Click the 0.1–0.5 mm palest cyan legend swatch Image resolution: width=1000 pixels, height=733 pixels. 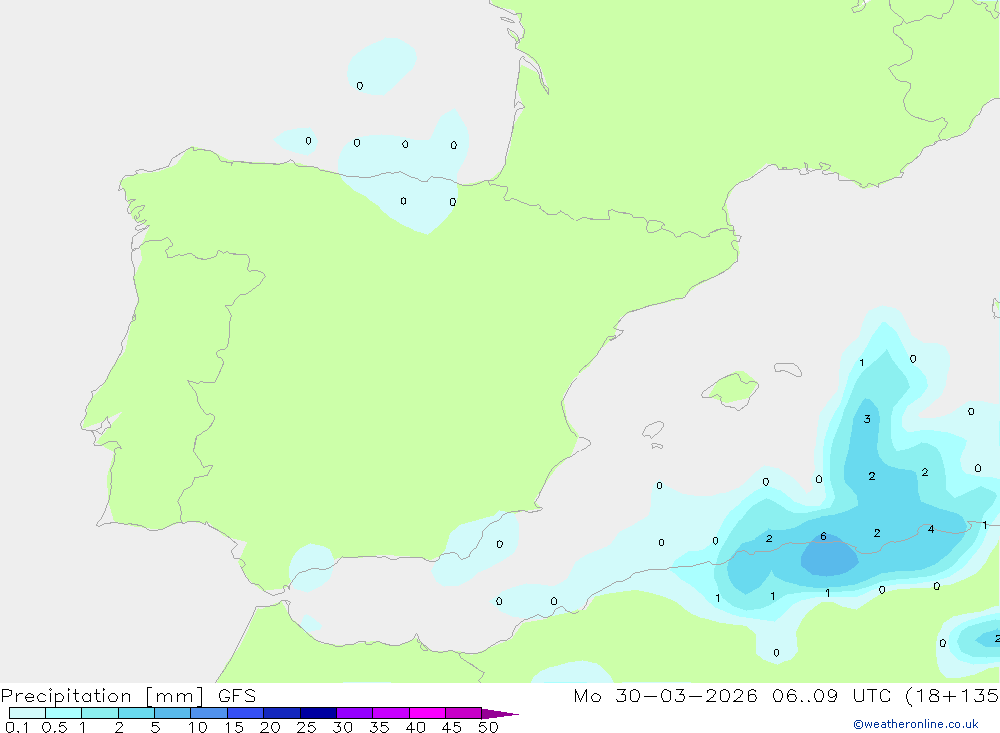tap(27, 713)
